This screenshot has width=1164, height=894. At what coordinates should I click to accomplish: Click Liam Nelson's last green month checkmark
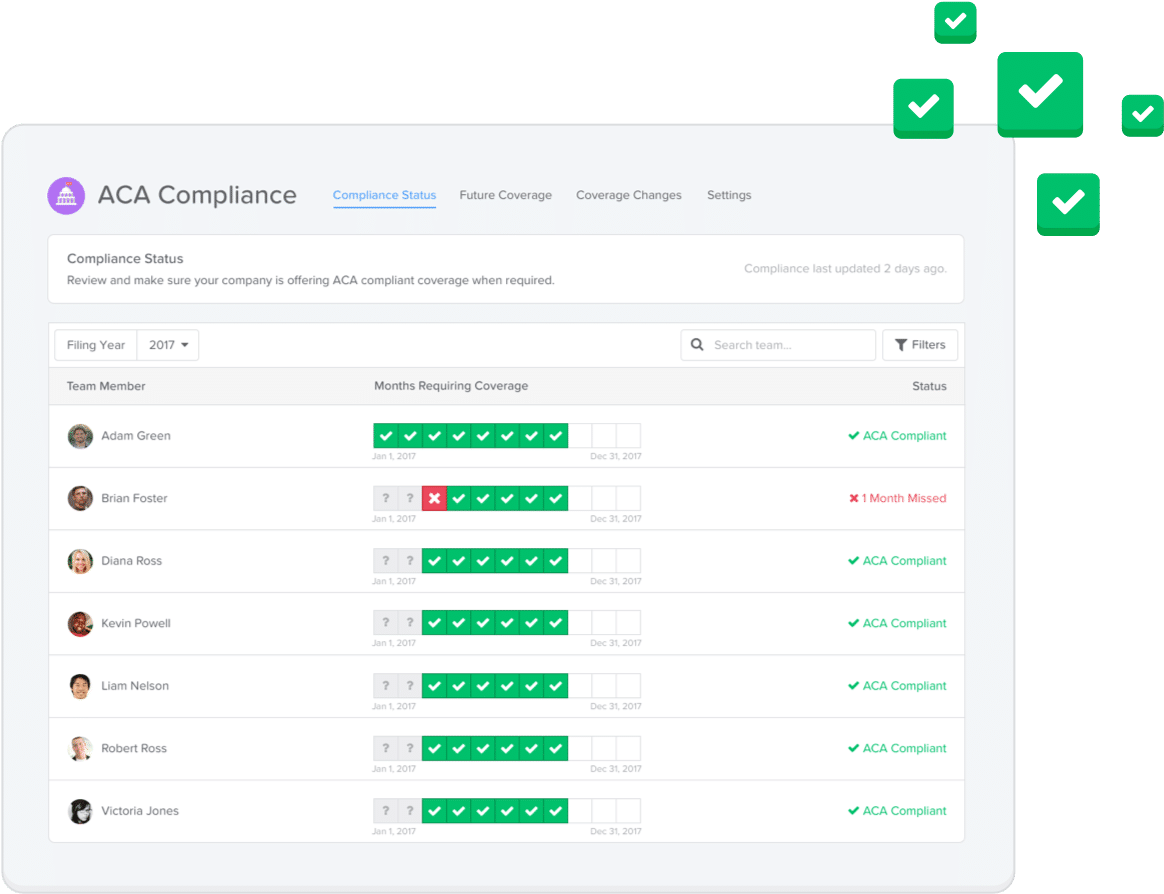click(x=556, y=685)
